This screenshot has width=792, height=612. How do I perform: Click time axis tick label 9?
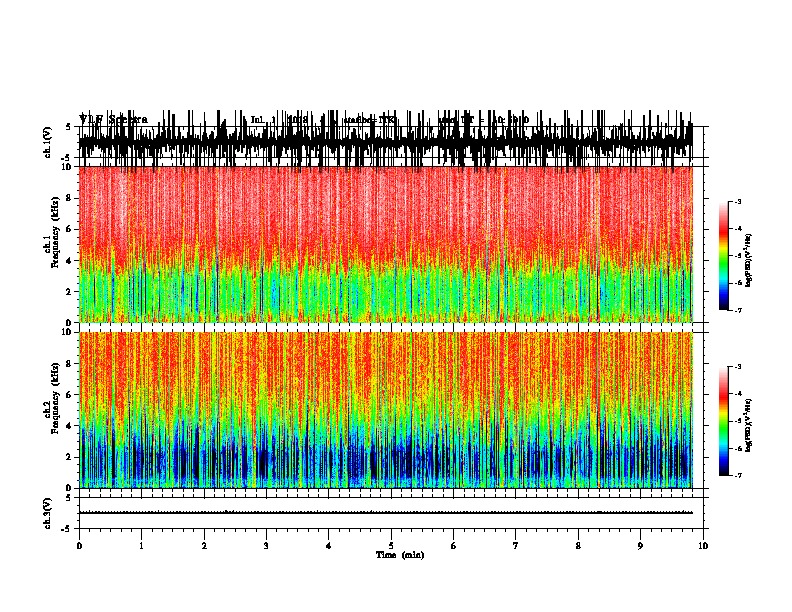[x=640, y=546]
